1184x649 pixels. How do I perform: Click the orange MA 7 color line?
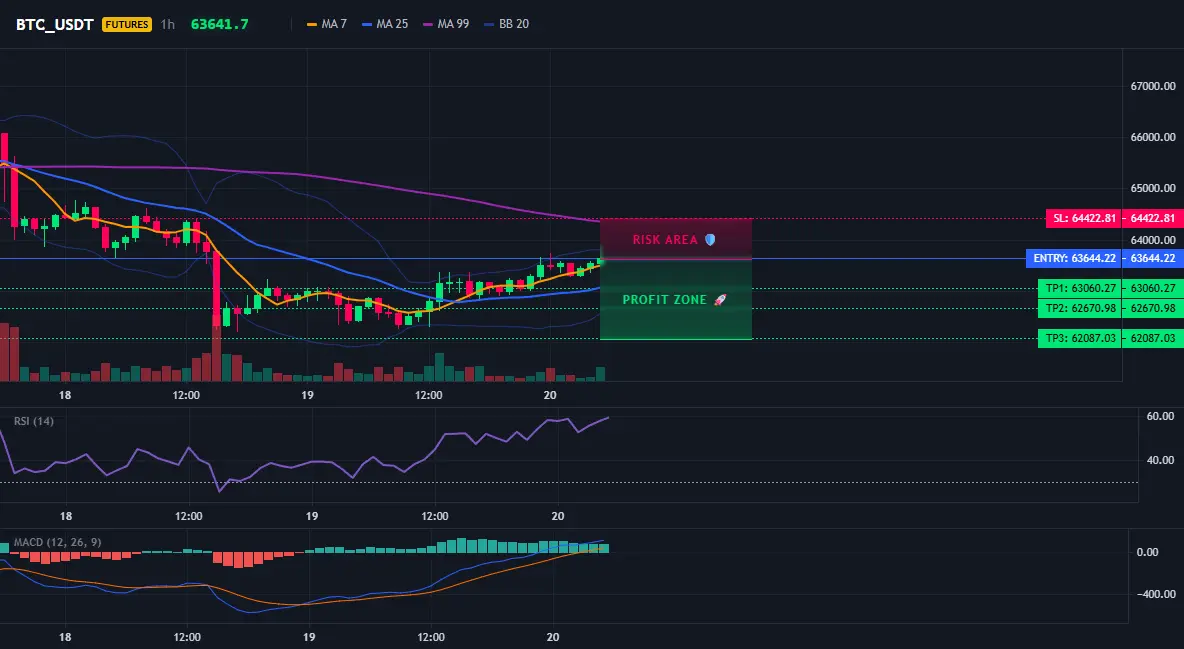click(312, 24)
